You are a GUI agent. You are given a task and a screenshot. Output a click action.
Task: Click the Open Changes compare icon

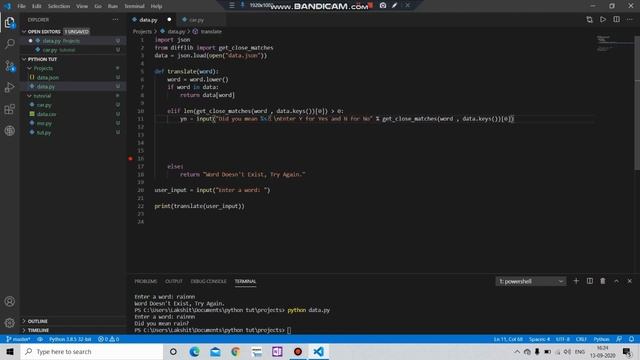pos(589,19)
